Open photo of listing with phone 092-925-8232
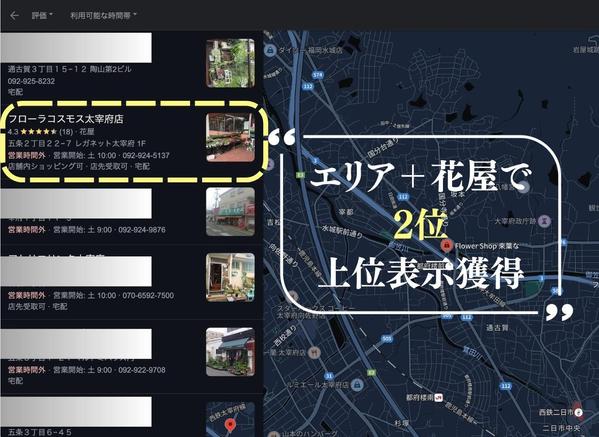599x437 pixels. point(230,63)
